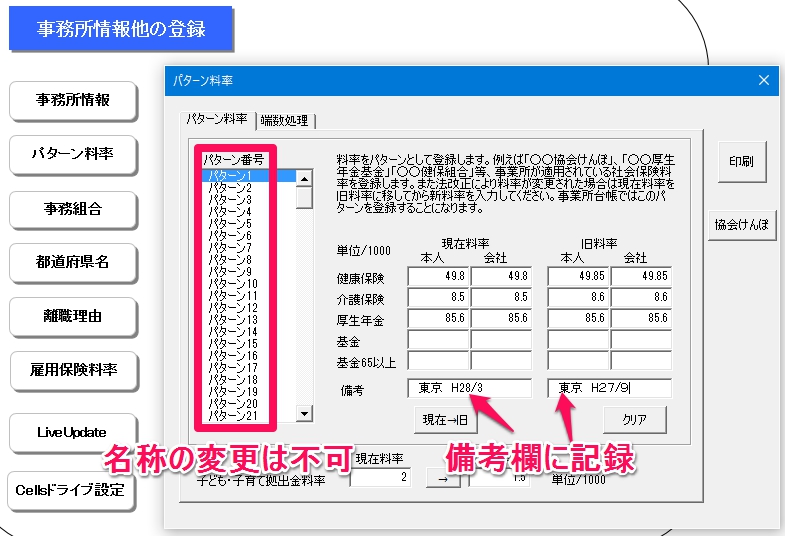This screenshot has height=536, width=785.
Task: Click the pattern list scroll-down arrow
Action: click(x=304, y=413)
